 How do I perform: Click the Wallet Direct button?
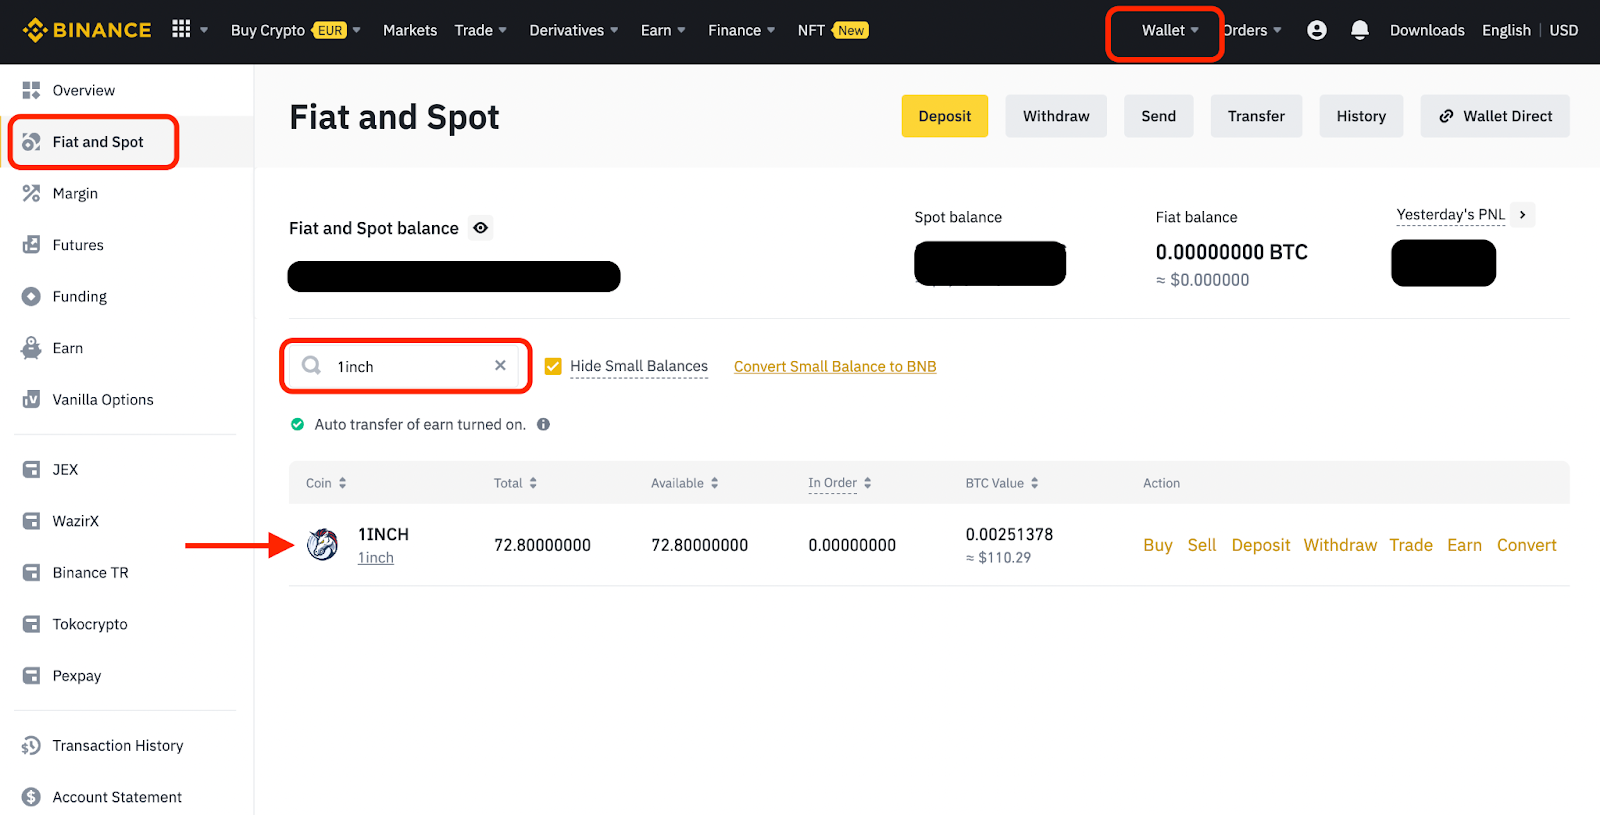pos(1495,116)
